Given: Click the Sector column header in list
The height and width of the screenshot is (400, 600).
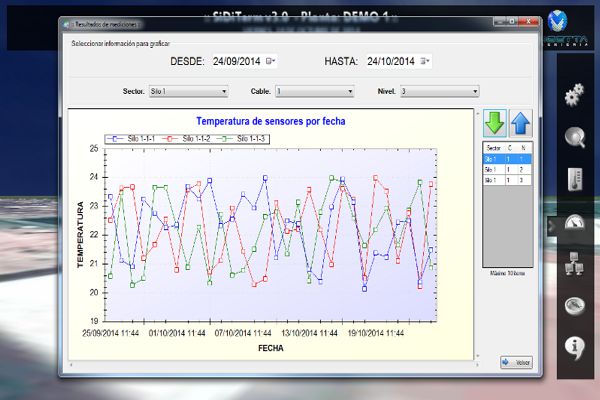Looking at the screenshot, I should (x=493, y=148).
